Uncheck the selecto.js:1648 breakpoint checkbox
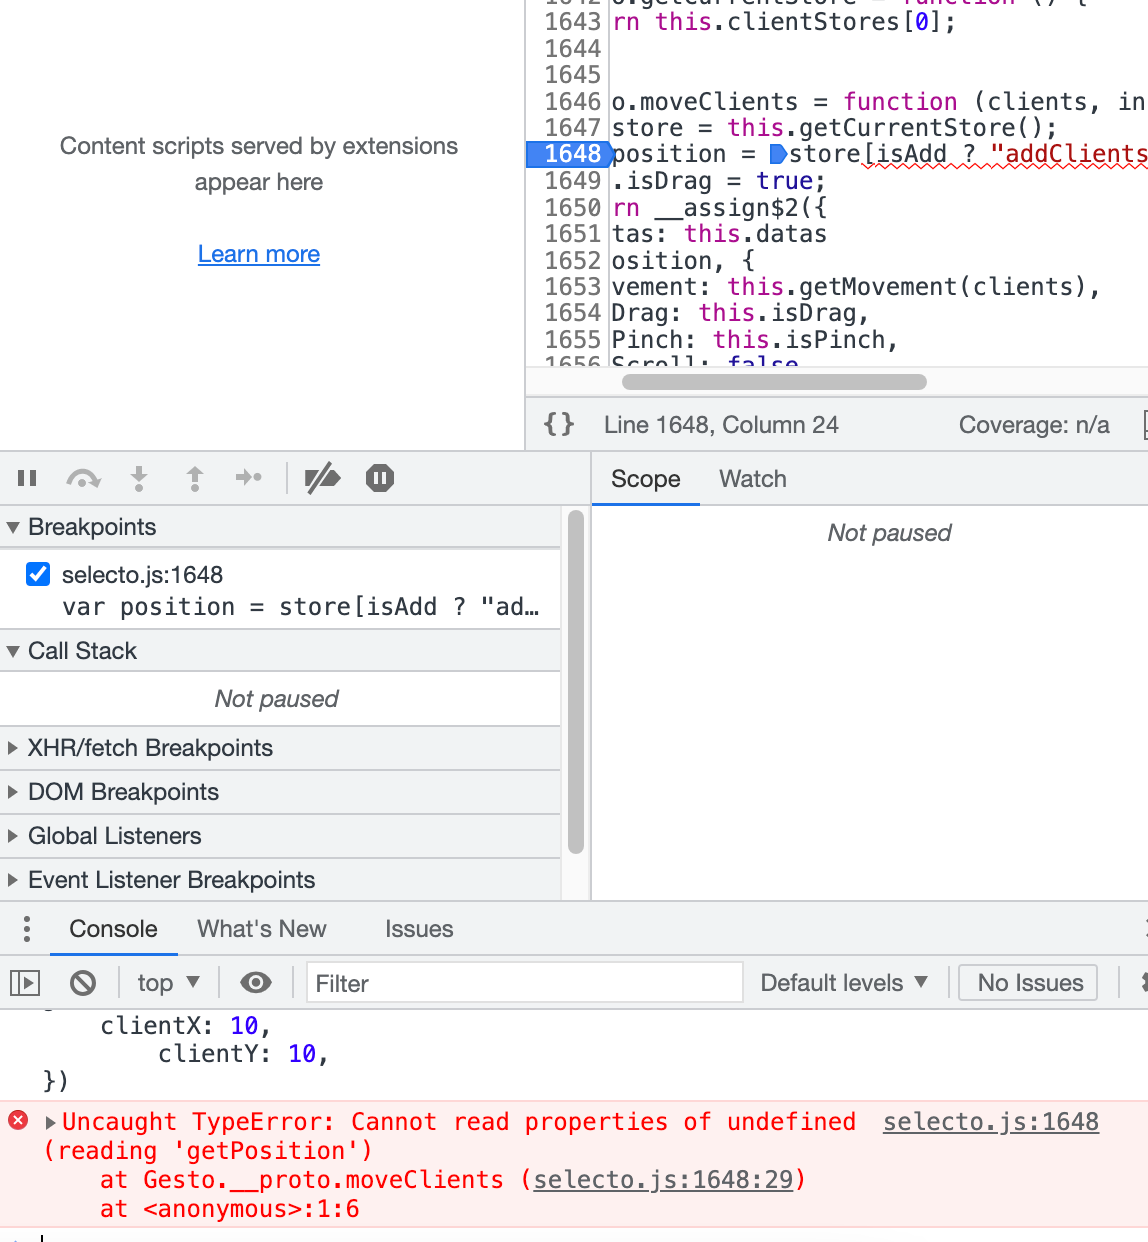The image size is (1148, 1242). point(38,574)
